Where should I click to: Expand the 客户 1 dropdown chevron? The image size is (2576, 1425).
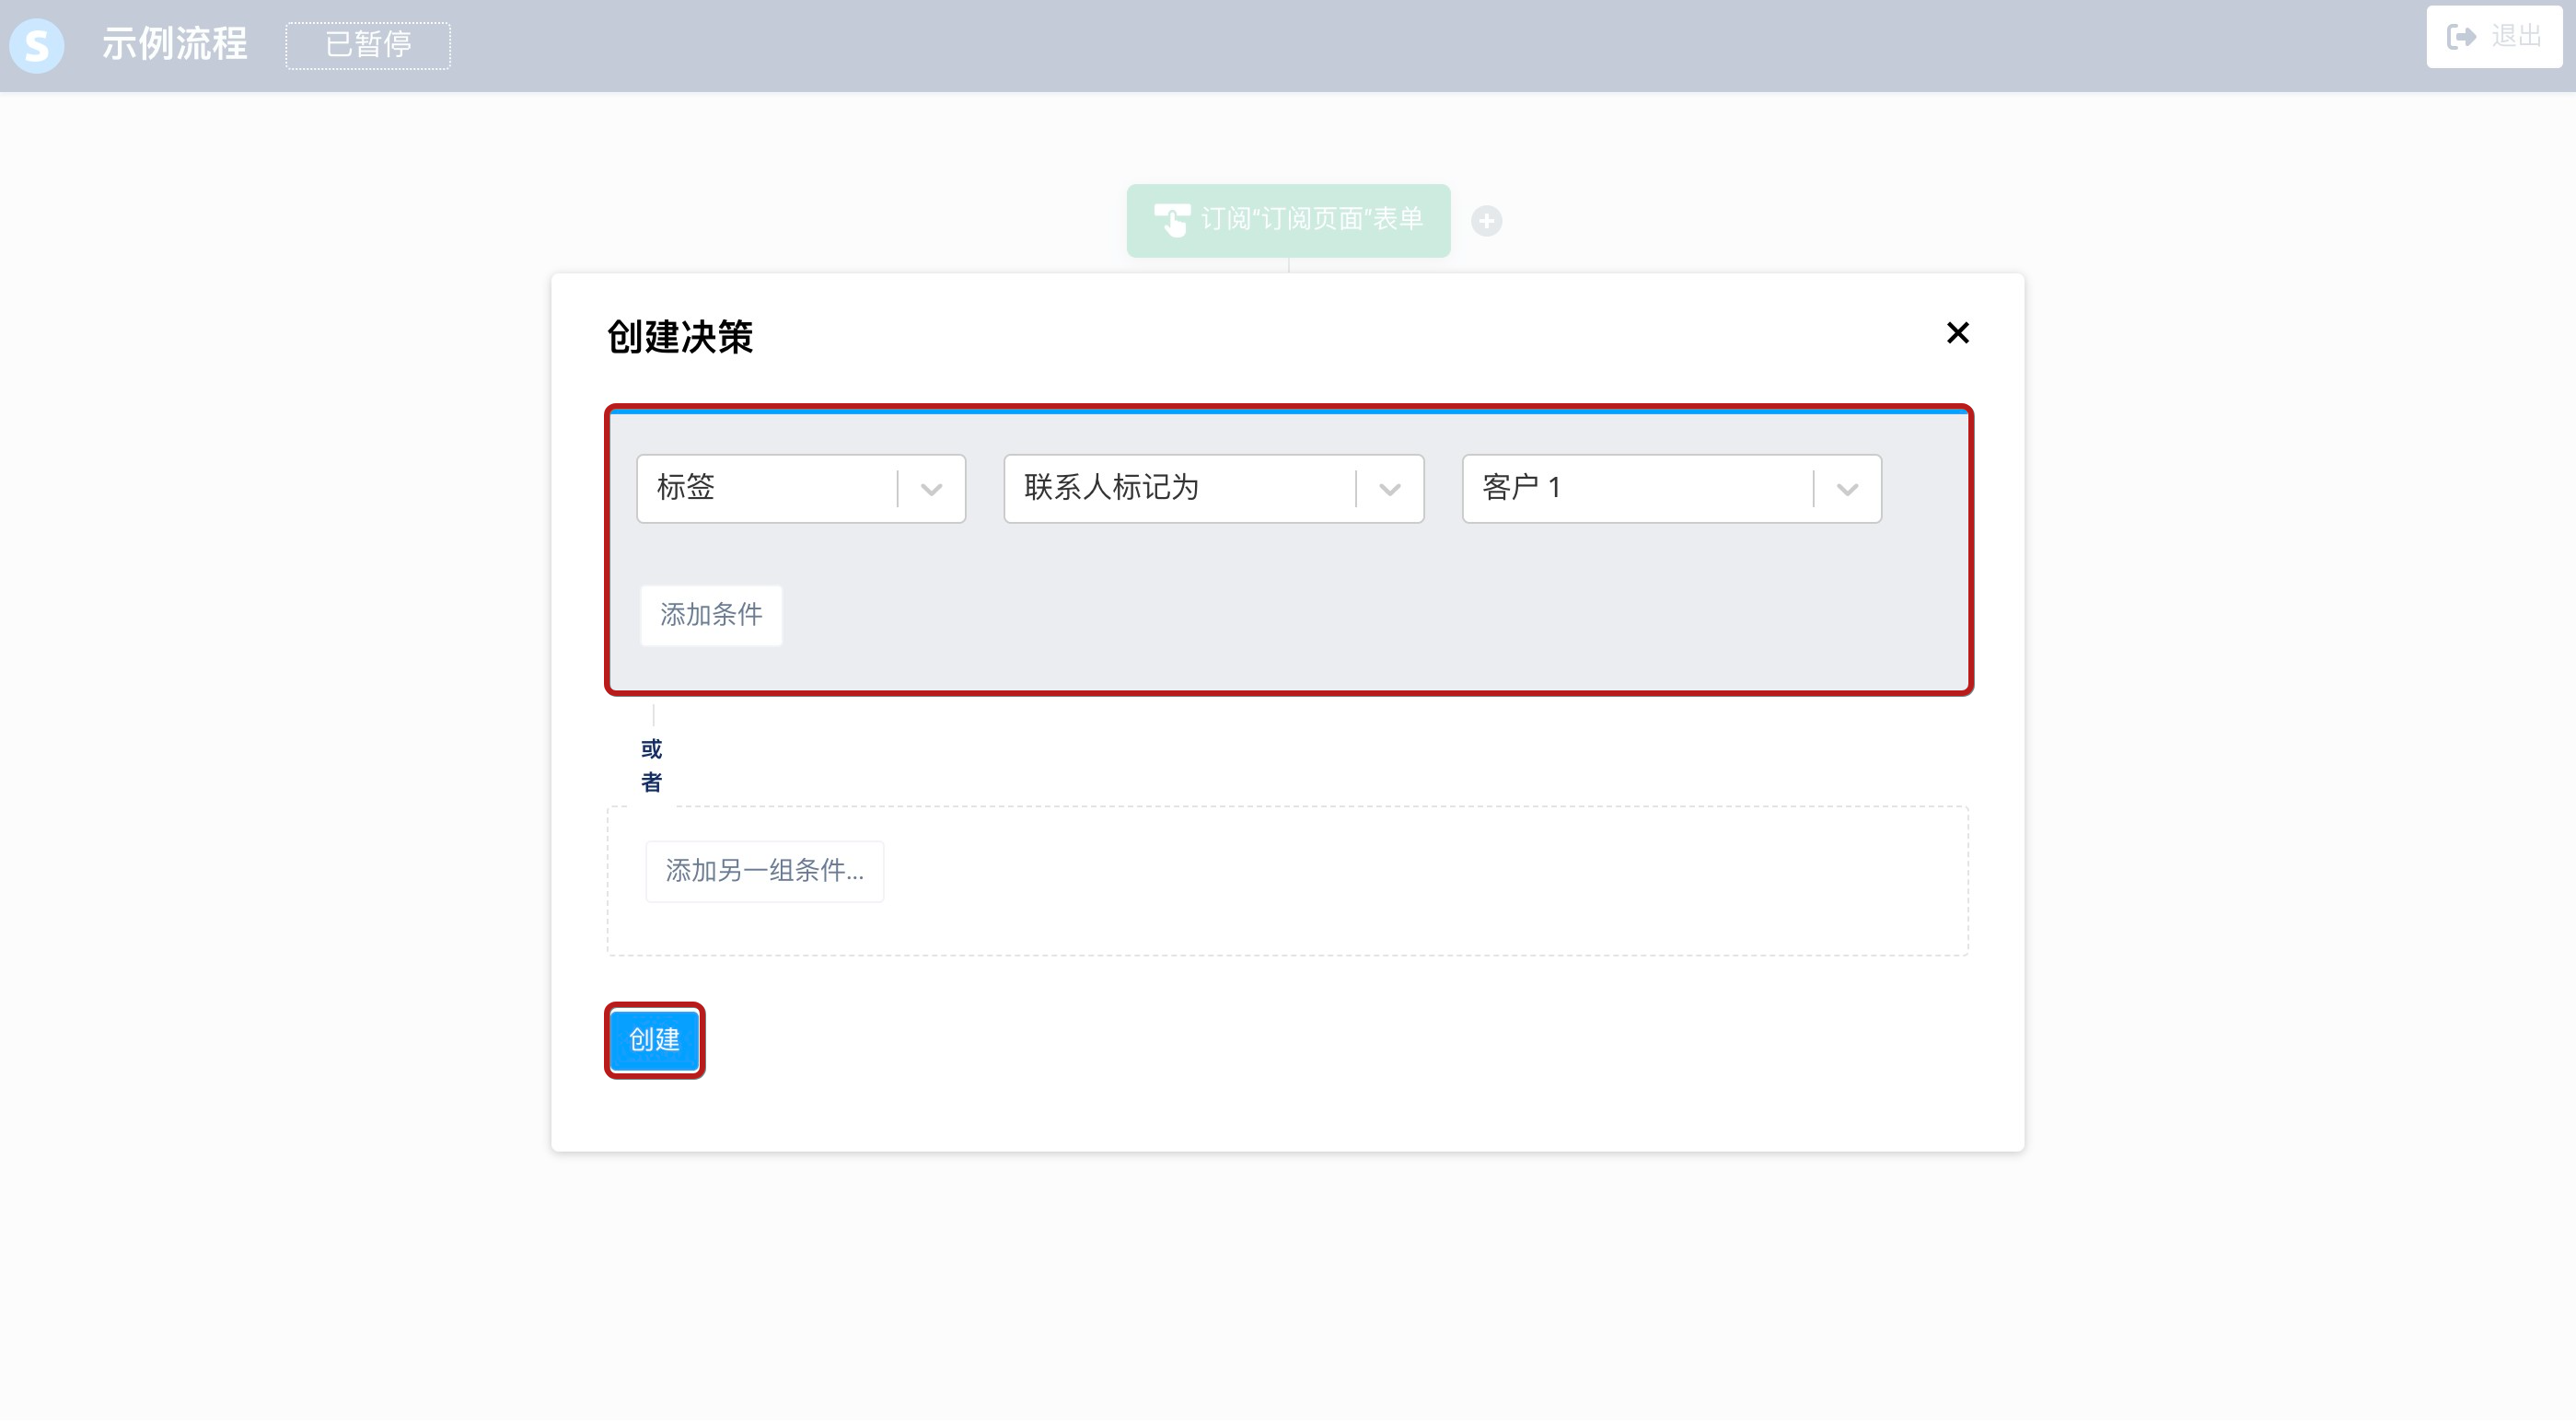click(1847, 490)
